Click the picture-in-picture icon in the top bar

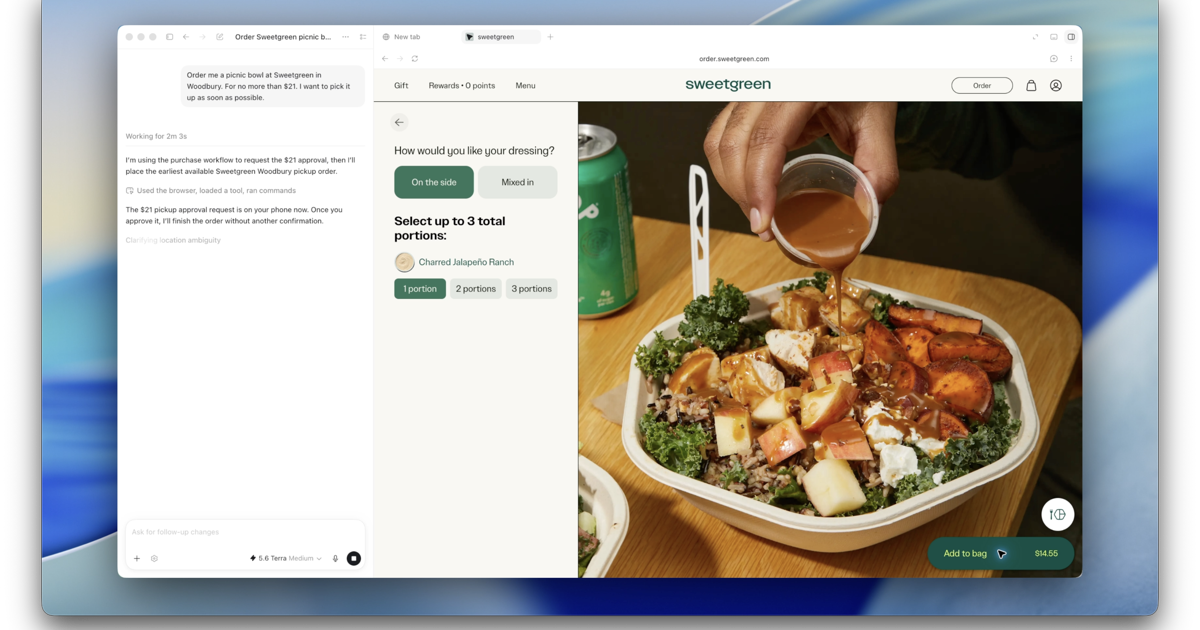(1053, 37)
